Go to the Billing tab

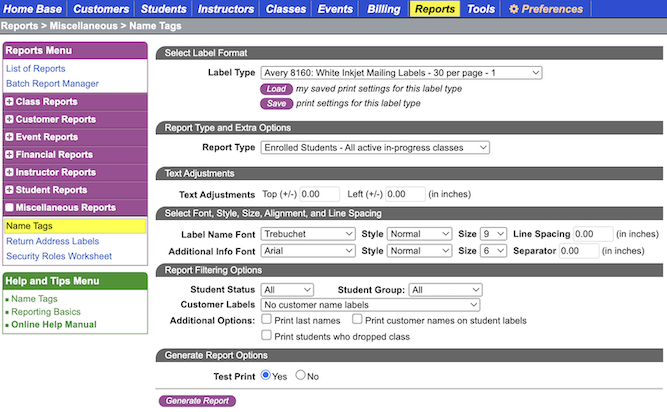(x=383, y=9)
